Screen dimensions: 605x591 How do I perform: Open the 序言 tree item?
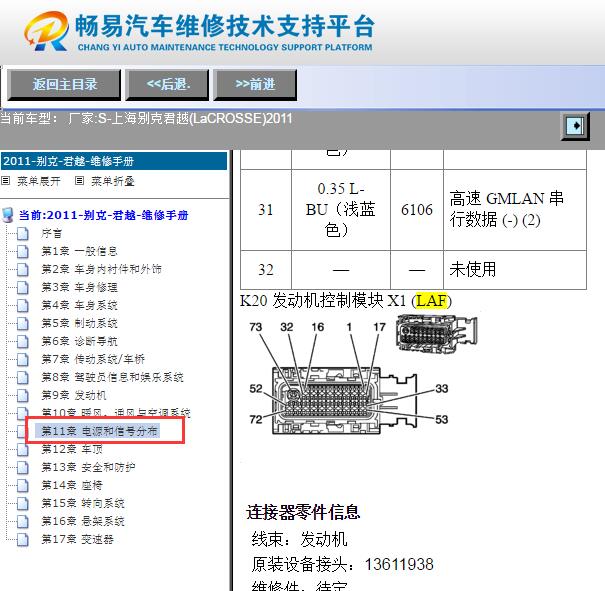pyautogui.click(x=52, y=233)
